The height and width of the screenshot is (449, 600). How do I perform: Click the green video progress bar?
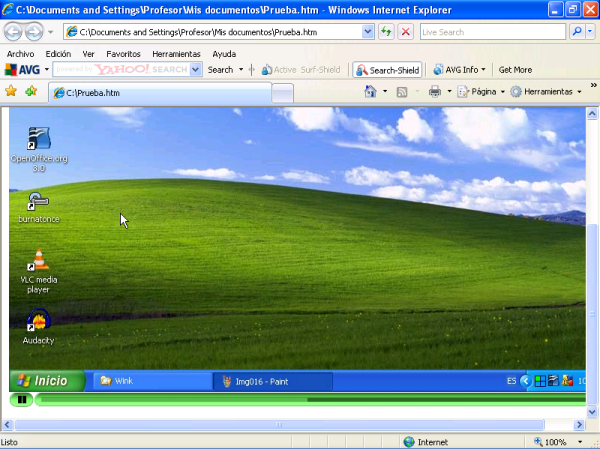300,400
